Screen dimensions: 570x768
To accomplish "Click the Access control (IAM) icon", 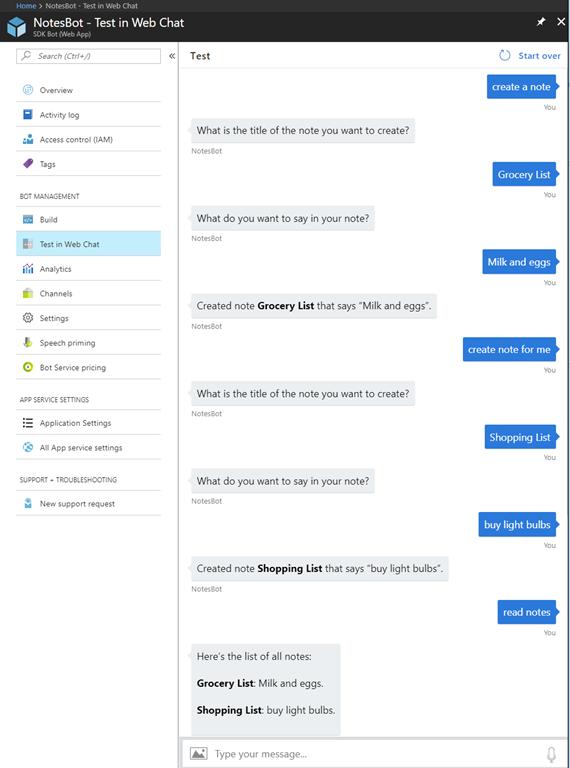I will point(28,139).
